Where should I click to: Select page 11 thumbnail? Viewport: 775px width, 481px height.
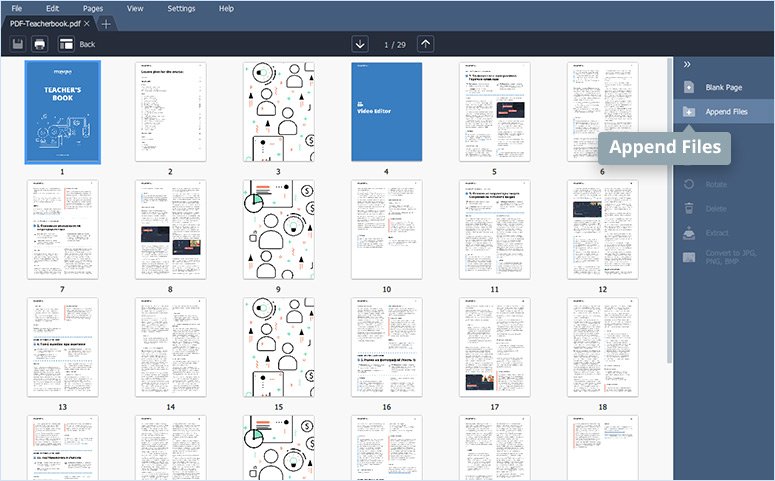[495, 229]
